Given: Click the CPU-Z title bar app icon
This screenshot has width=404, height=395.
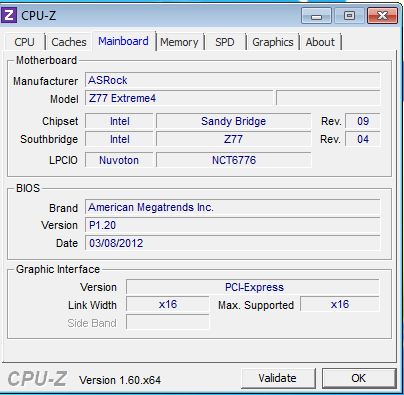Looking at the screenshot, I should point(9,15).
